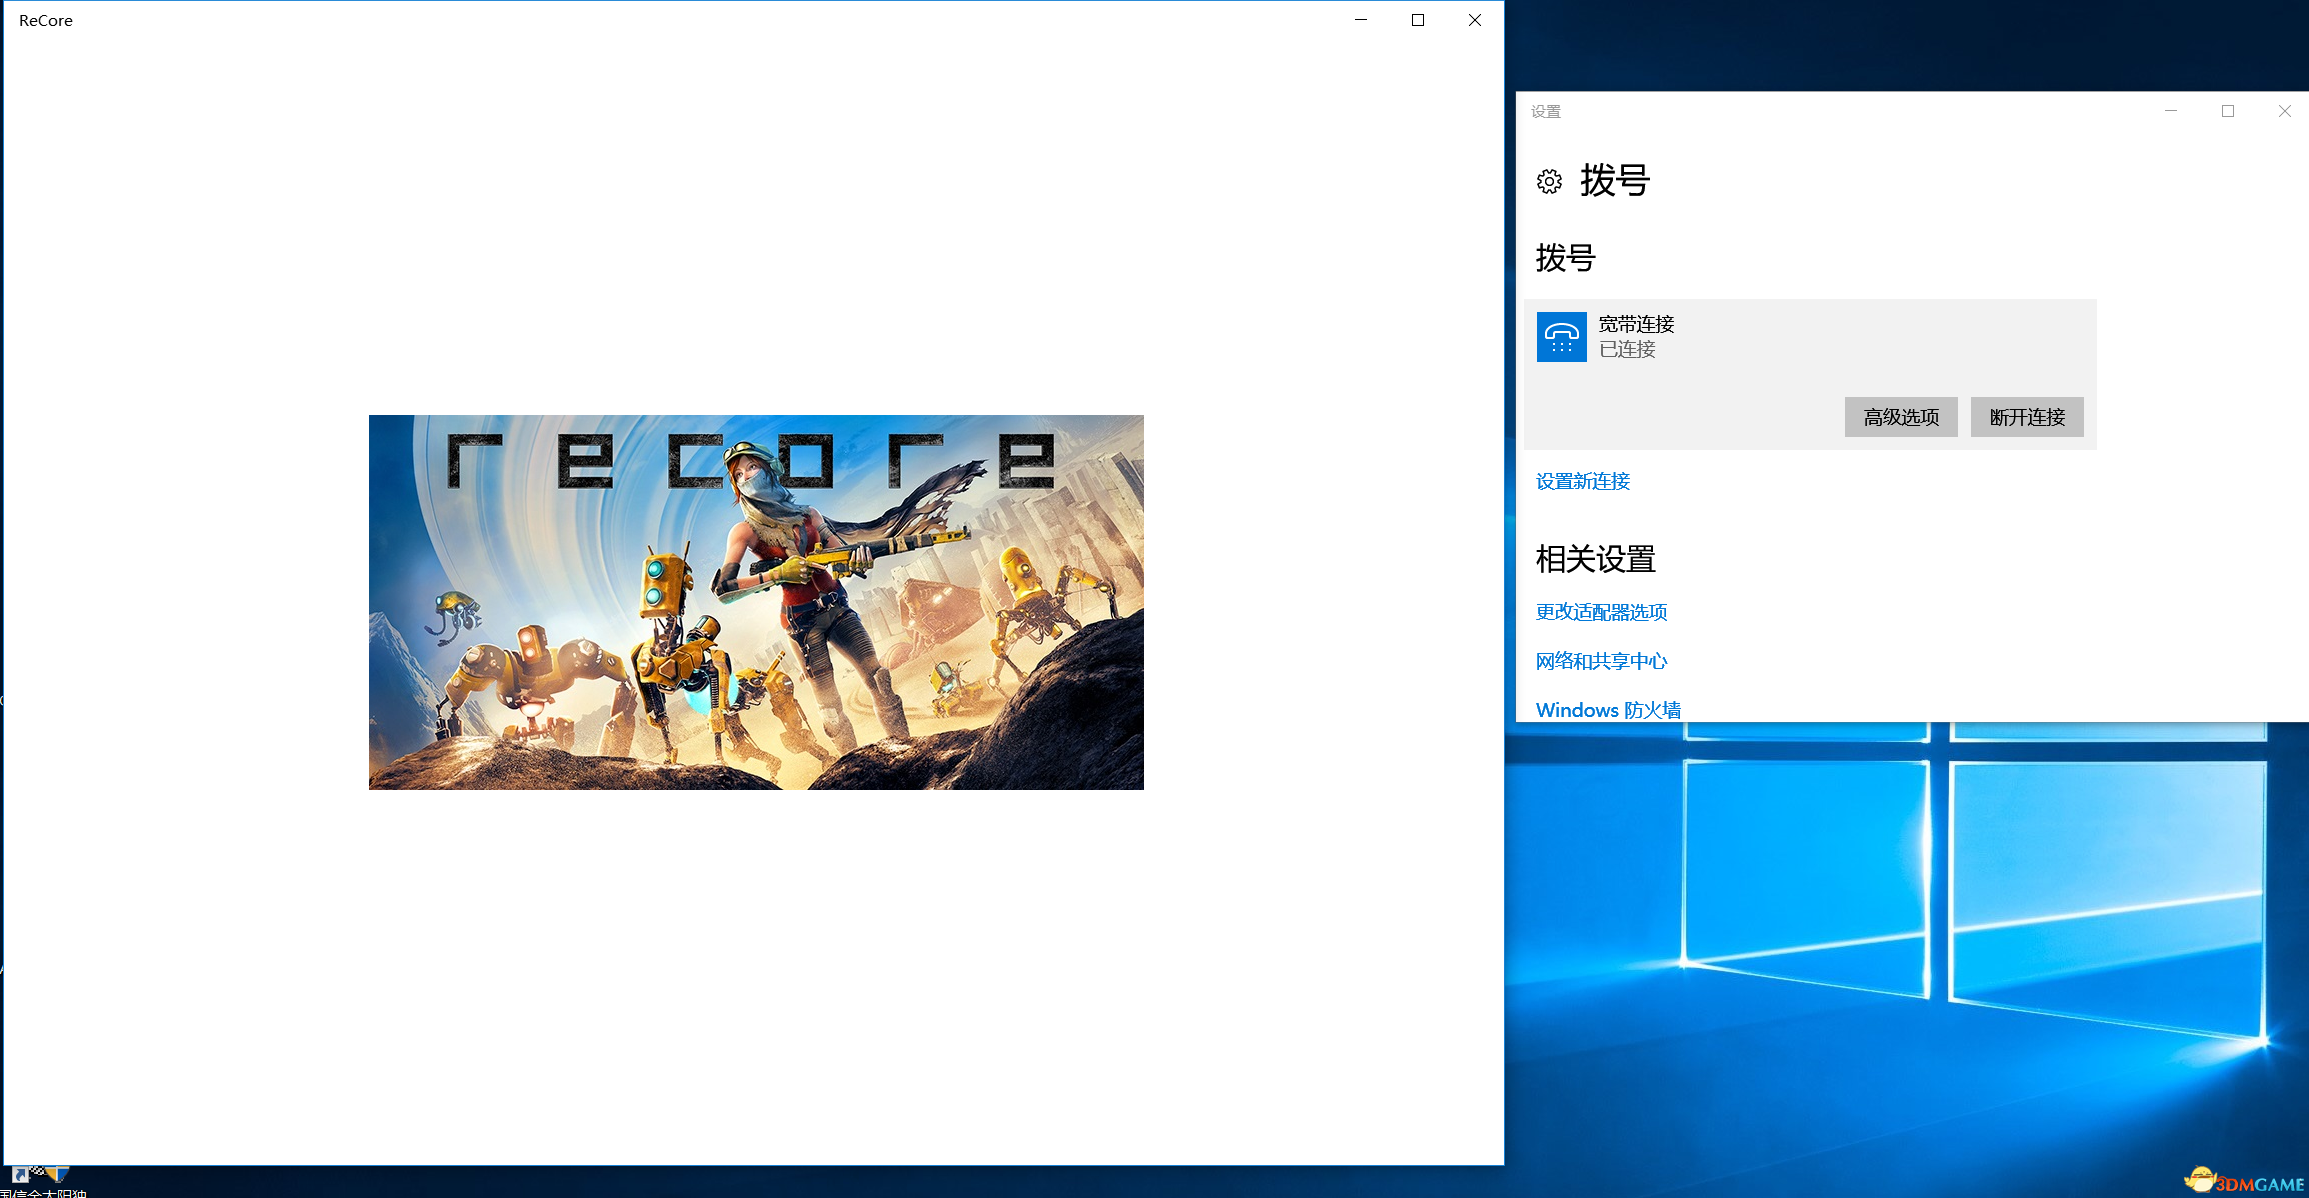The width and height of the screenshot is (2309, 1198).
Task: Open the 网络和共享中心 link
Action: 1601,661
